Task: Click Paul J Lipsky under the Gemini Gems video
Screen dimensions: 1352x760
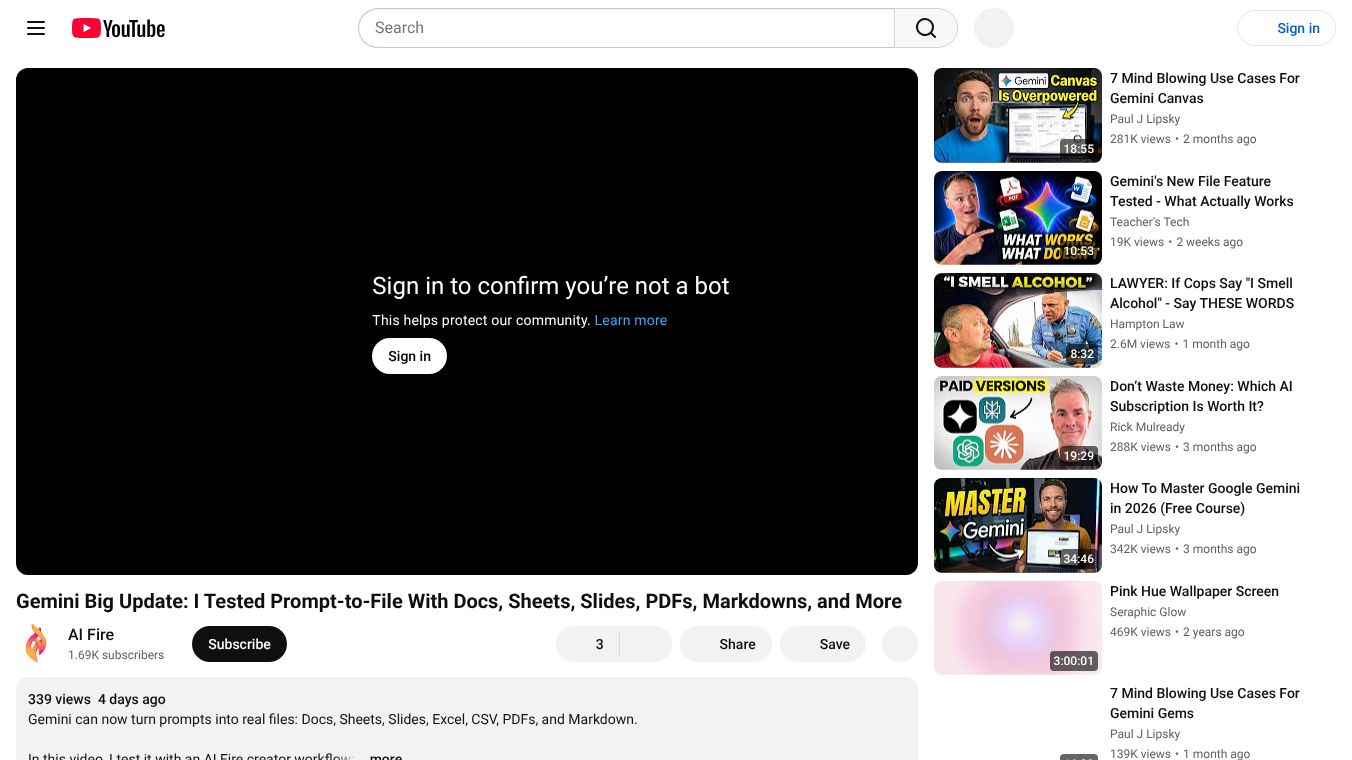Action: pos(1145,734)
